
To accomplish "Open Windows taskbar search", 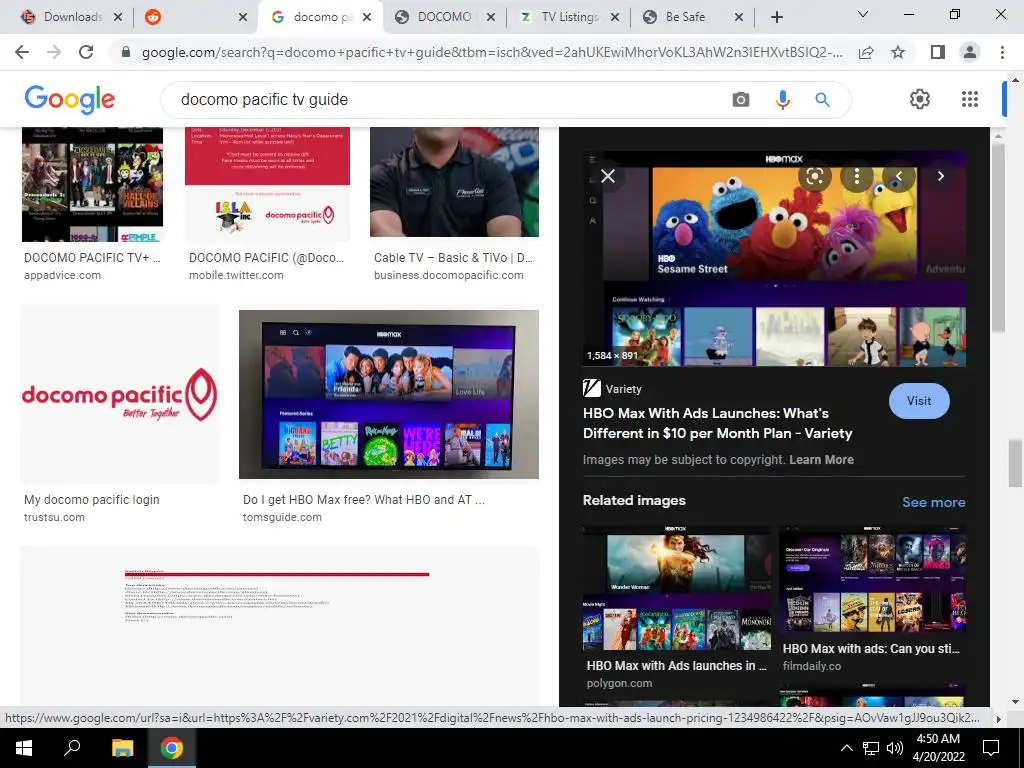I will pyautogui.click(x=72, y=748).
